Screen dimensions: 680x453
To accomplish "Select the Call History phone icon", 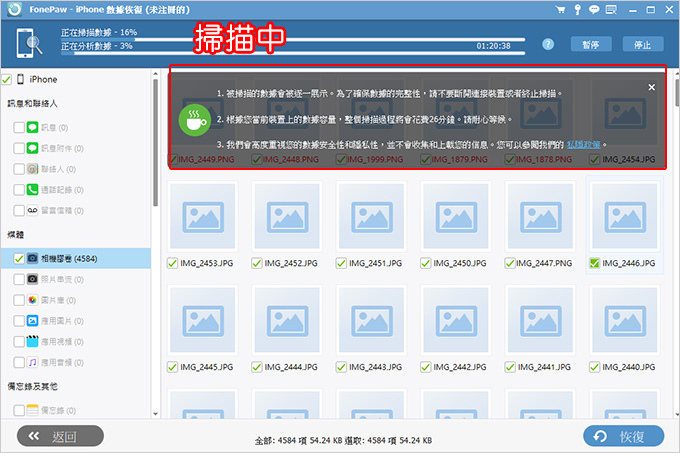I will 33,189.
